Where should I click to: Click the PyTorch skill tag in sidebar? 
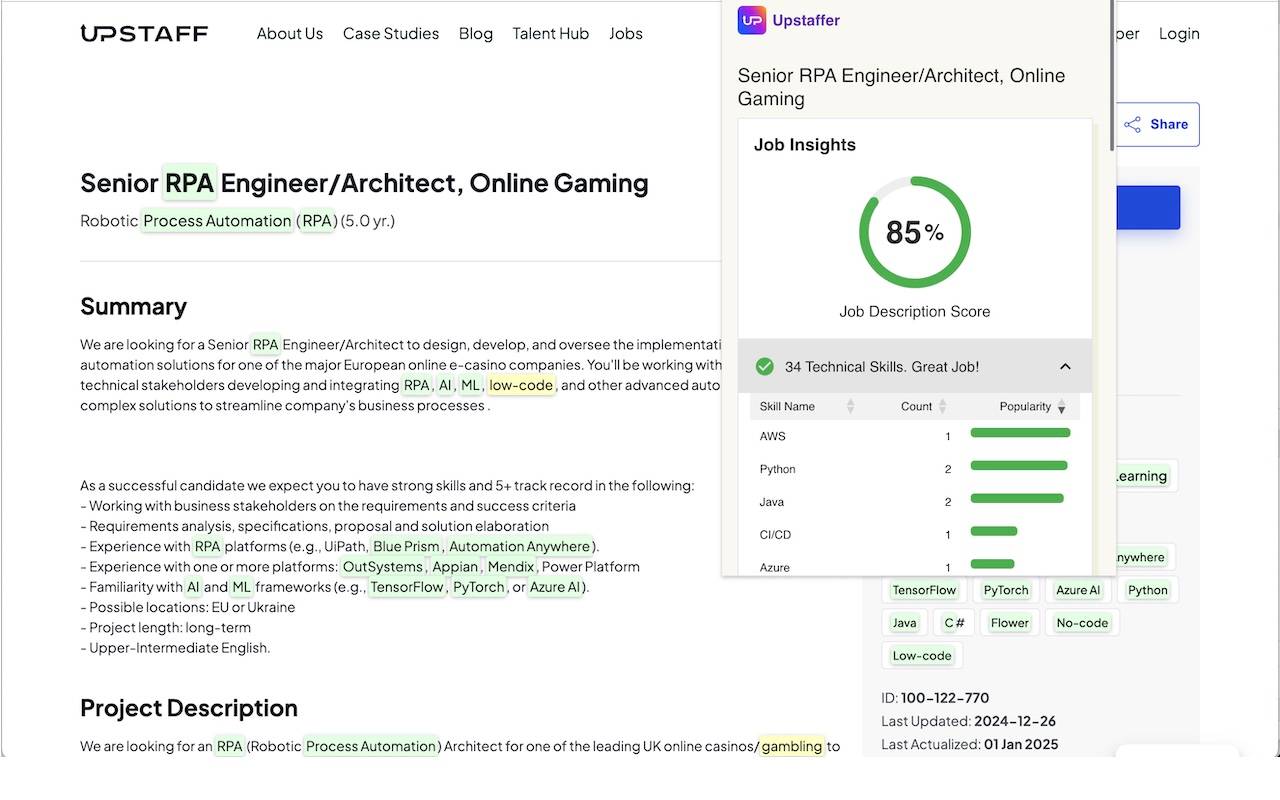(1005, 590)
